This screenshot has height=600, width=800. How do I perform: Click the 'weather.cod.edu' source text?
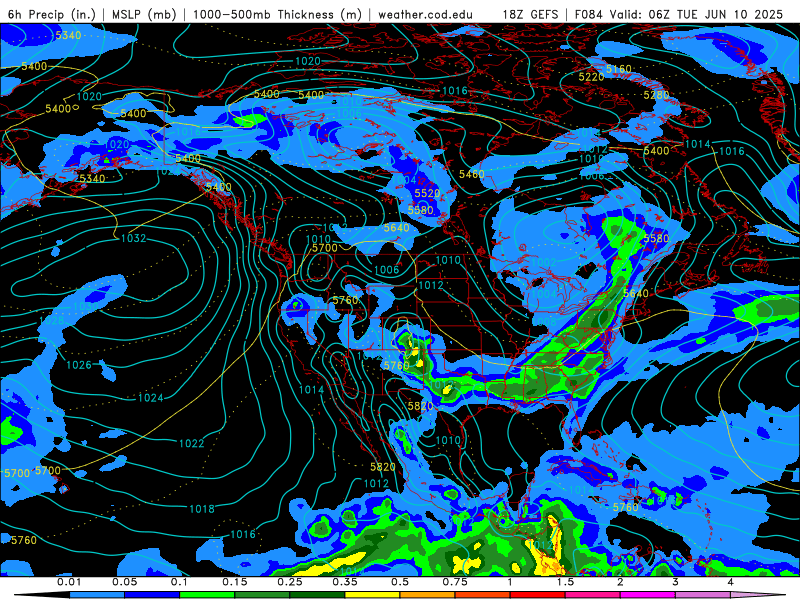click(425, 14)
